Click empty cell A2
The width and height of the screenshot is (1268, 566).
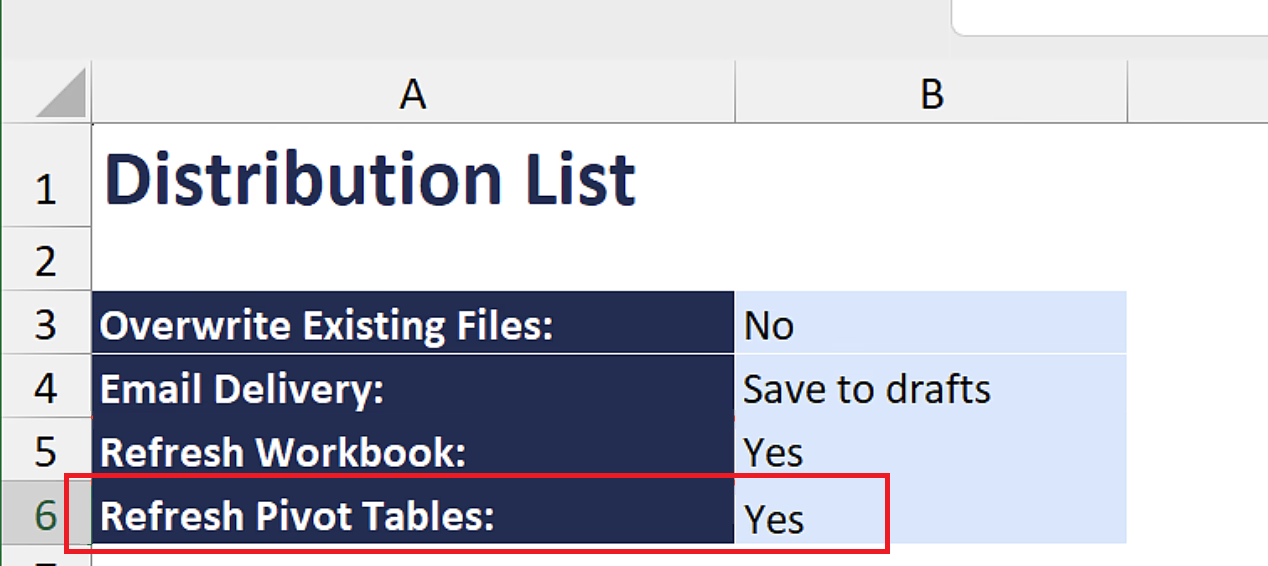click(412, 259)
